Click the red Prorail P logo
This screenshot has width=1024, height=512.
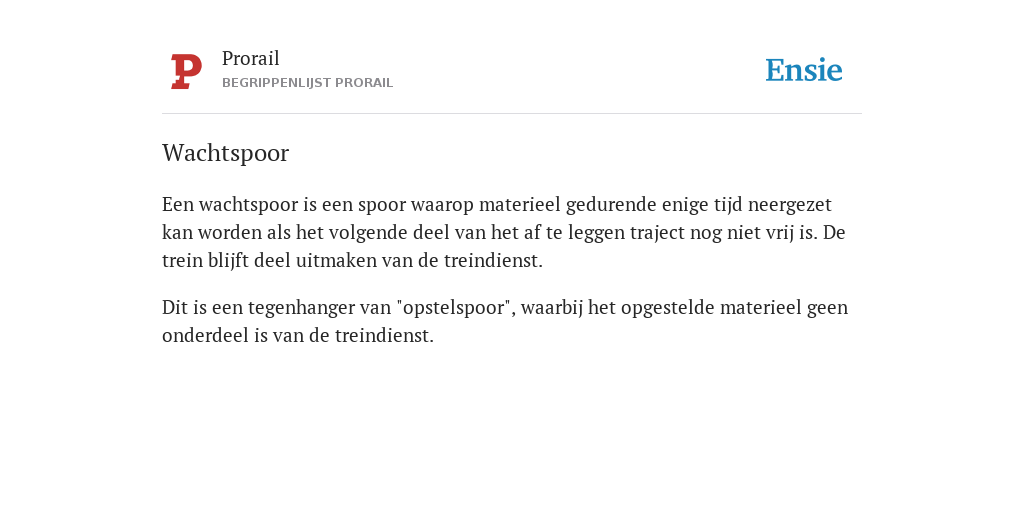[186, 72]
